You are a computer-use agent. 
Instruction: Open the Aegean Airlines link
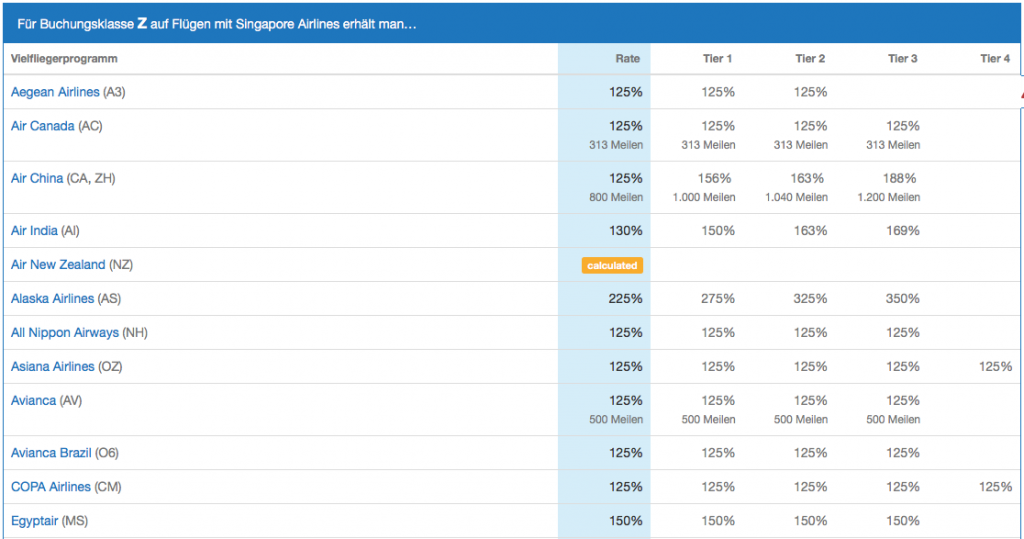(x=55, y=92)
